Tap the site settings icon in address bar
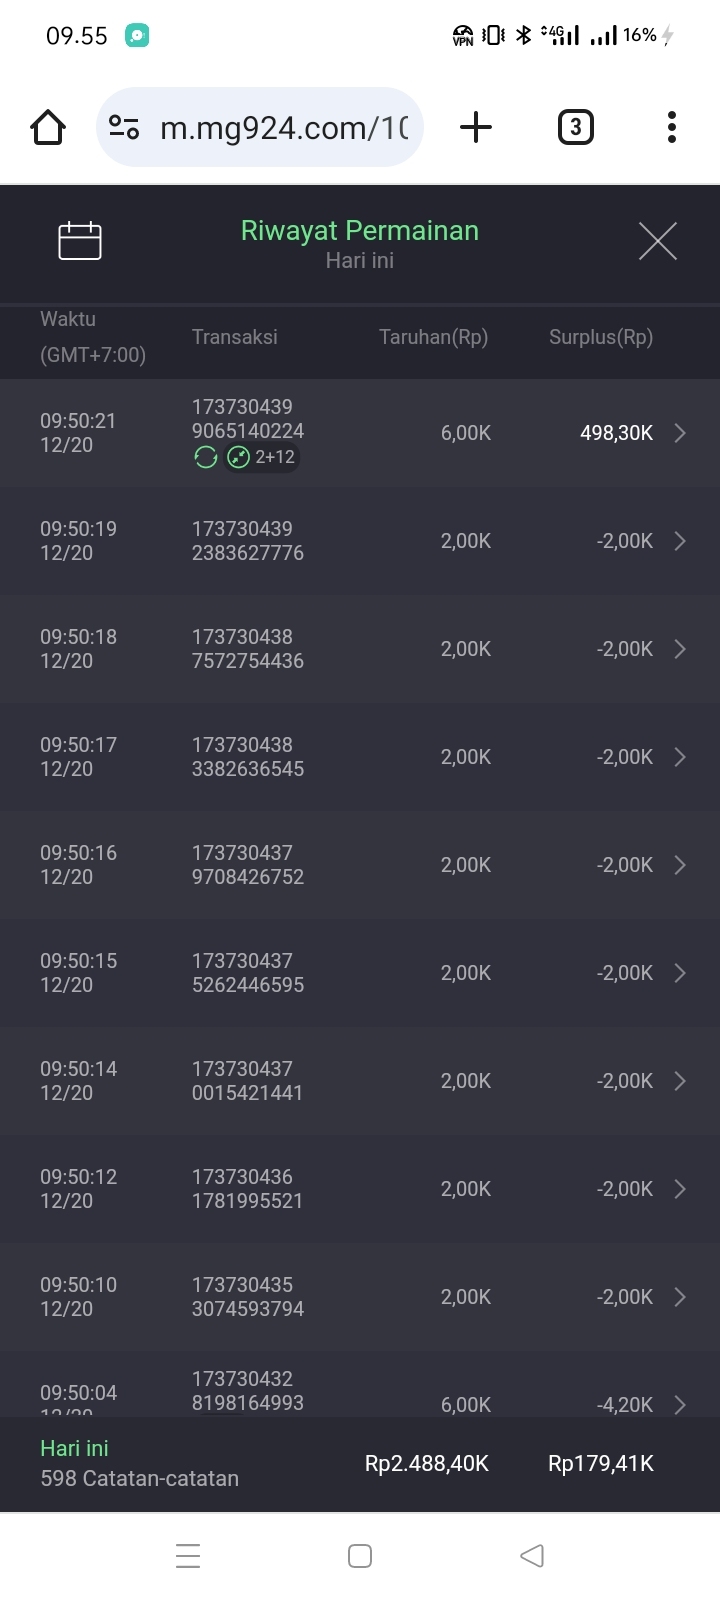This screenshot has width=720, height=1600. [124, 128]
